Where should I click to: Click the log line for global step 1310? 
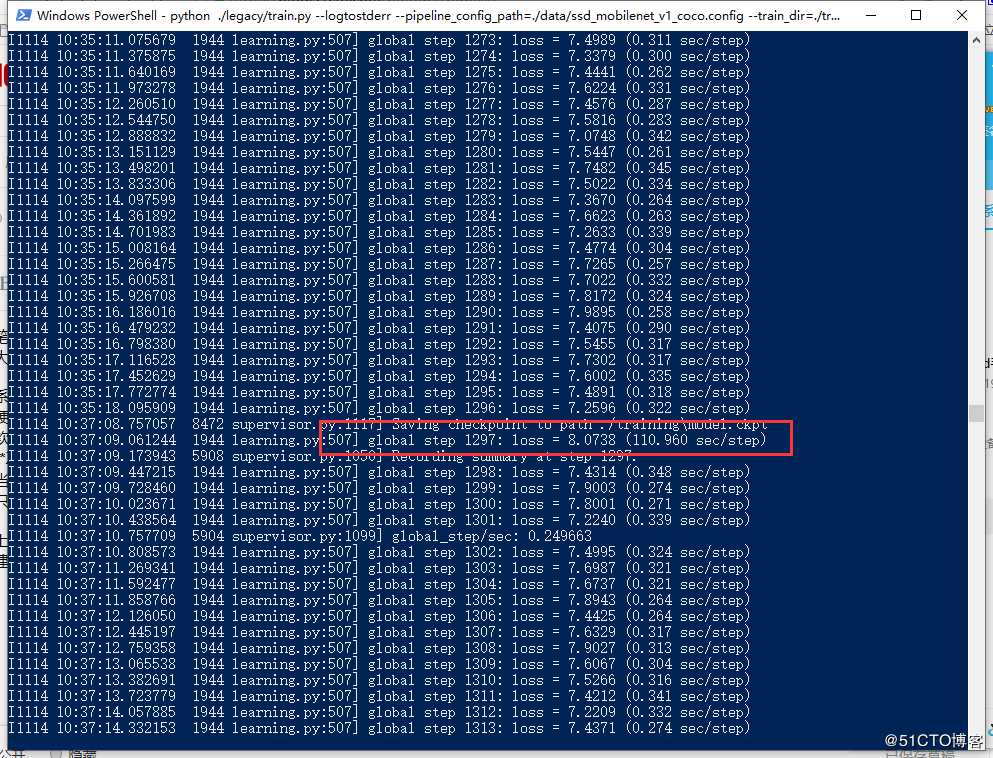point(379,679)
